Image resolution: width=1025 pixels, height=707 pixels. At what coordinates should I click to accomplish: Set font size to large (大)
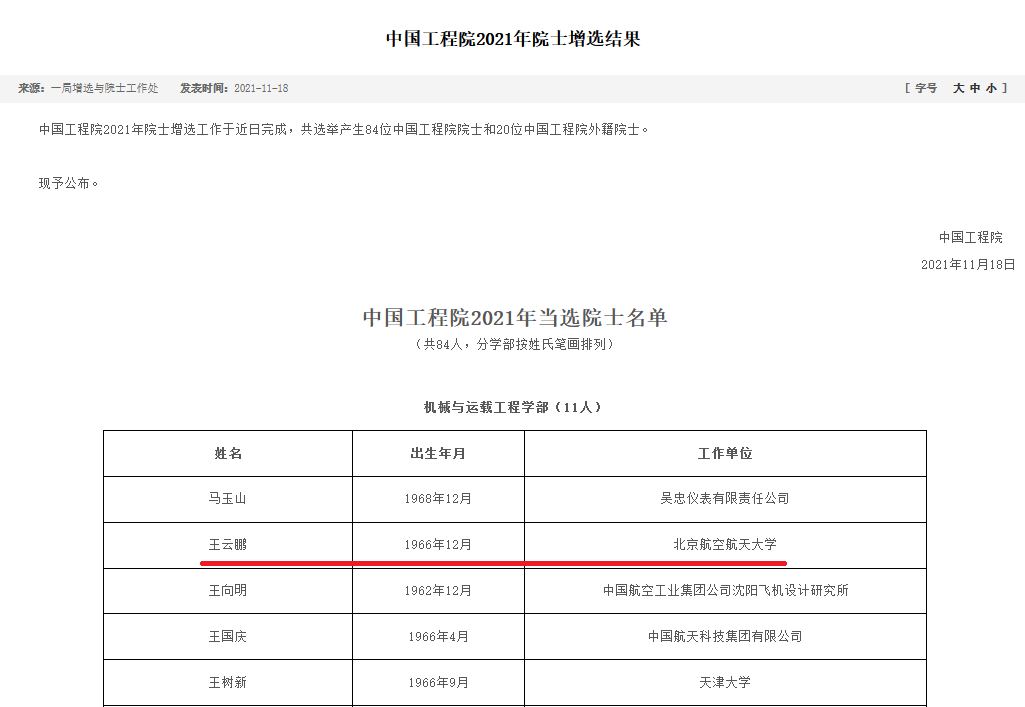tap(958, 88)
